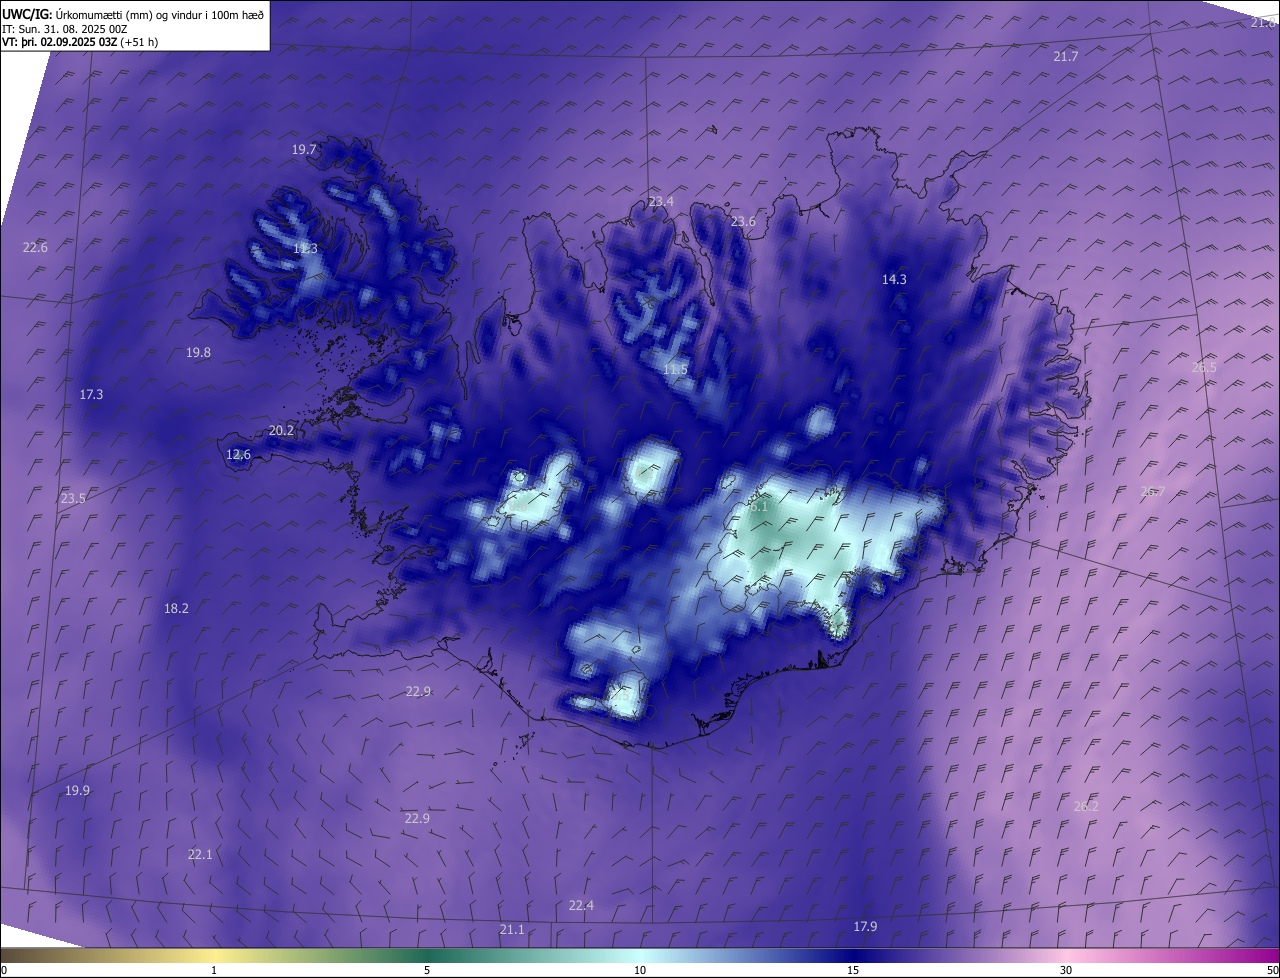Click the 23.6 value label
Screen dimensions: 1280x978
[x=743, y=222]
